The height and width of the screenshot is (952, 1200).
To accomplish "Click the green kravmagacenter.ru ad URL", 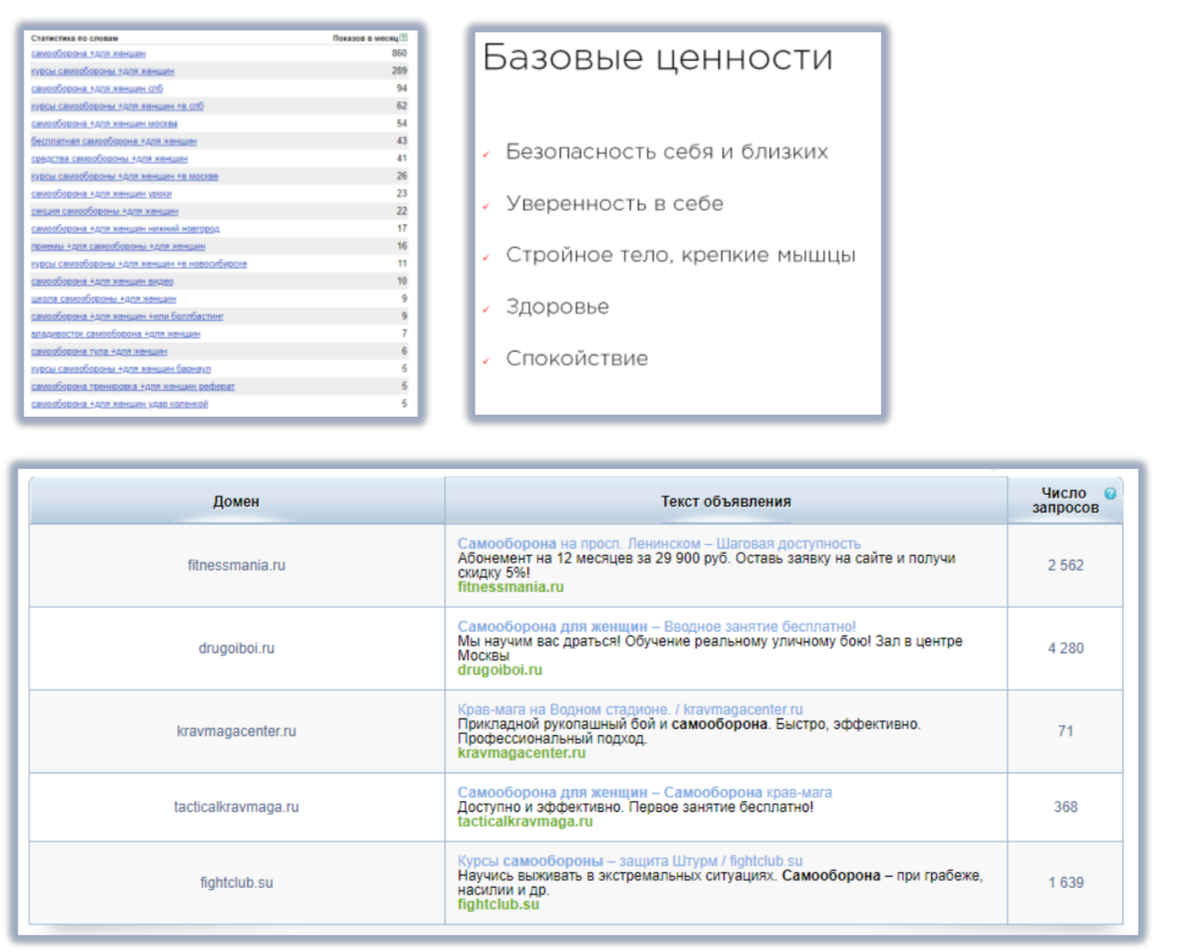I will tap(522, 753).
